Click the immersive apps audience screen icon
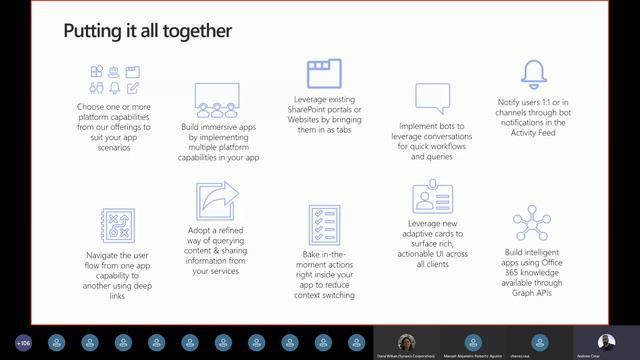Image resolution: width=640 pixels, height=360 pixels. tap(217, 100)
